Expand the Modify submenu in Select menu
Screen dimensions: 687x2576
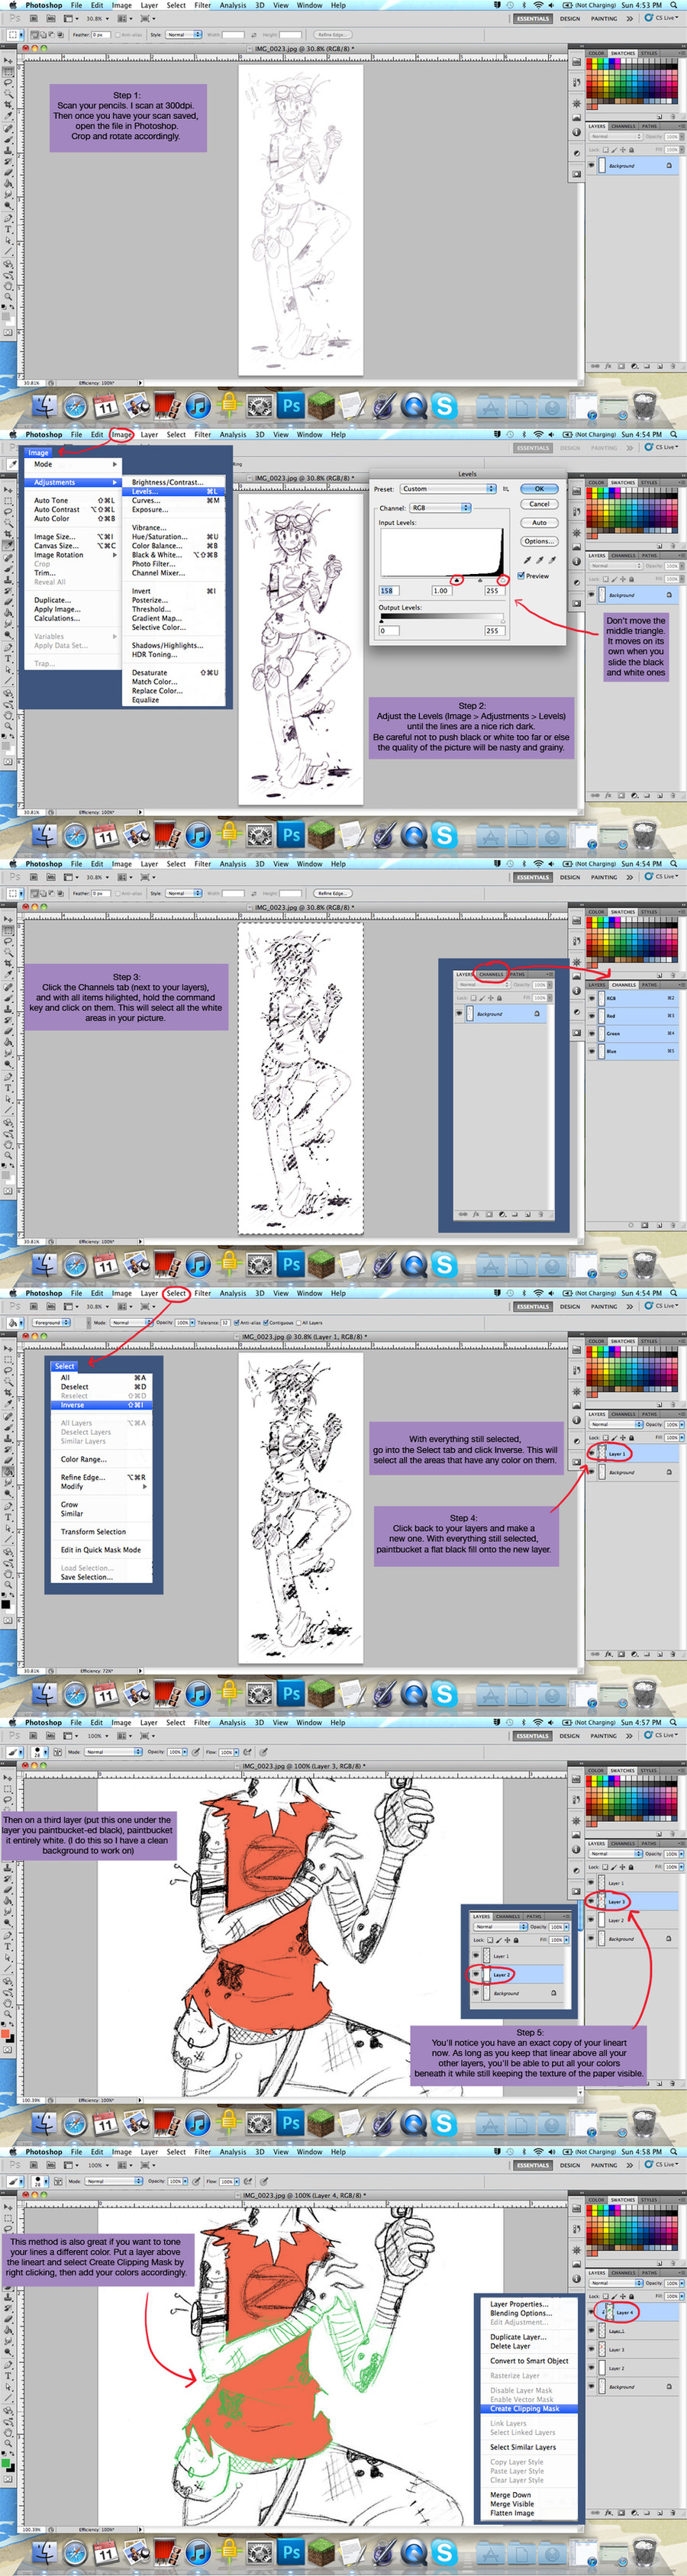[103, 1486]
